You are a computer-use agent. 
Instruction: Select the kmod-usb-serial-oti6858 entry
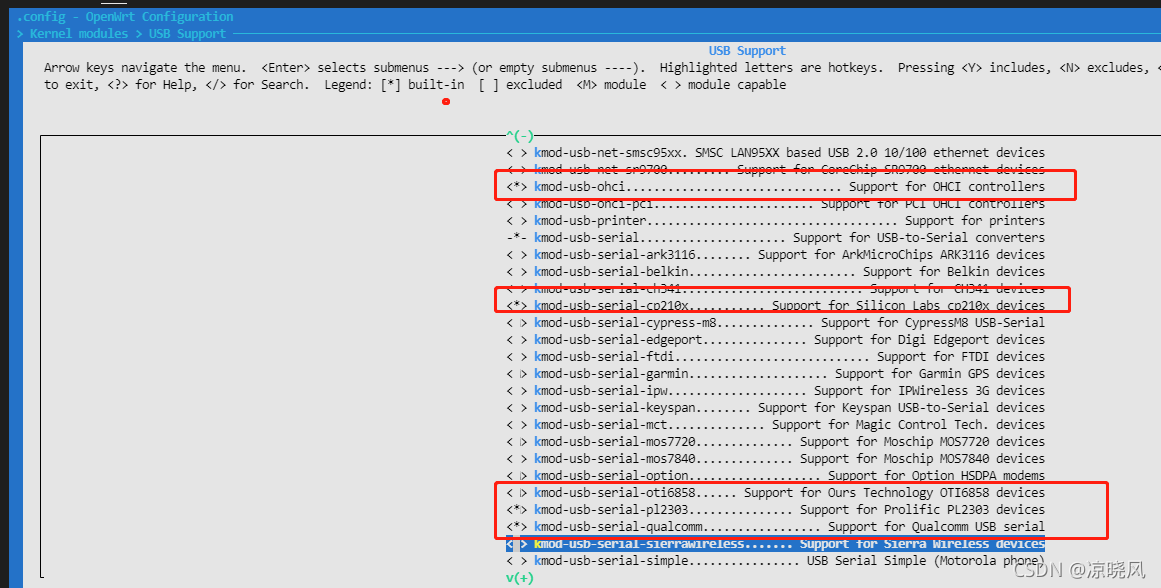tap(775, 492)
